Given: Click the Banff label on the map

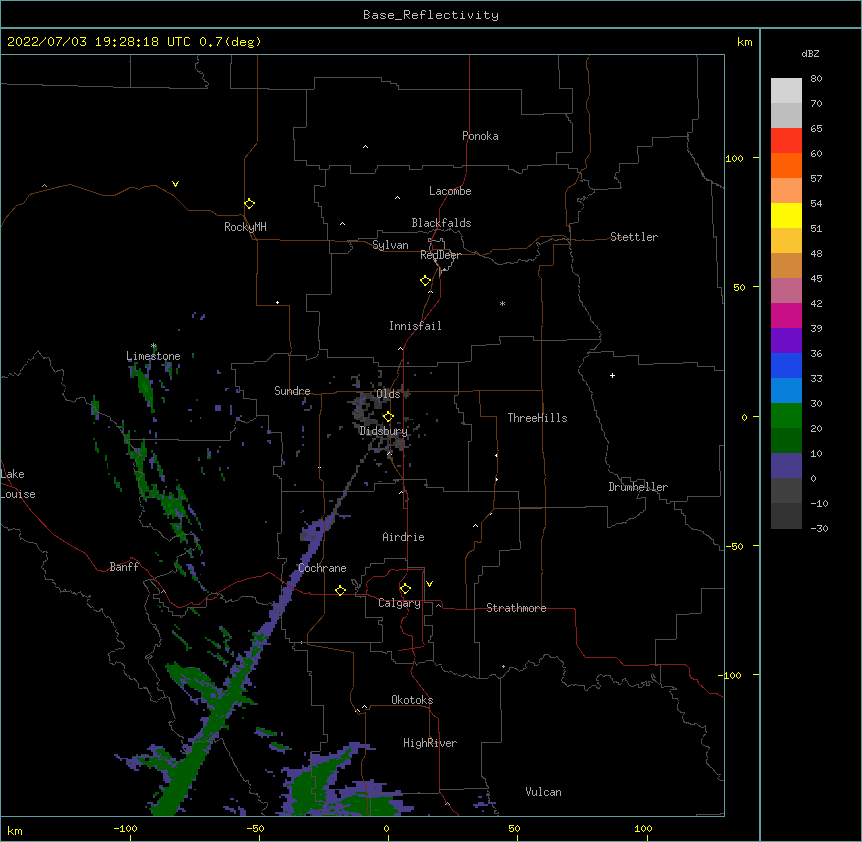Looking at the screenshot, I should (x=124, y=567).
